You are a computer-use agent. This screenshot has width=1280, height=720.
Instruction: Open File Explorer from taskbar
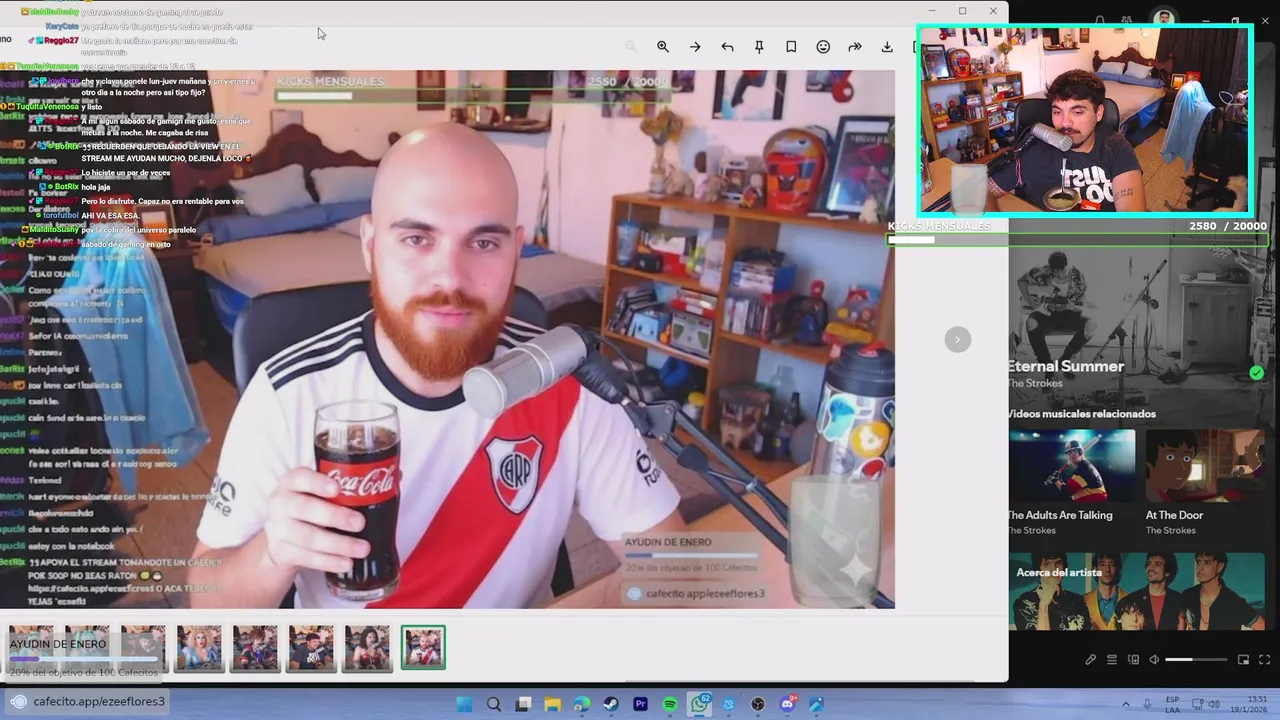552,704
